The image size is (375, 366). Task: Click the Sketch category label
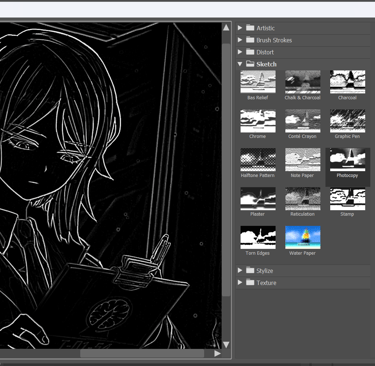267,64
